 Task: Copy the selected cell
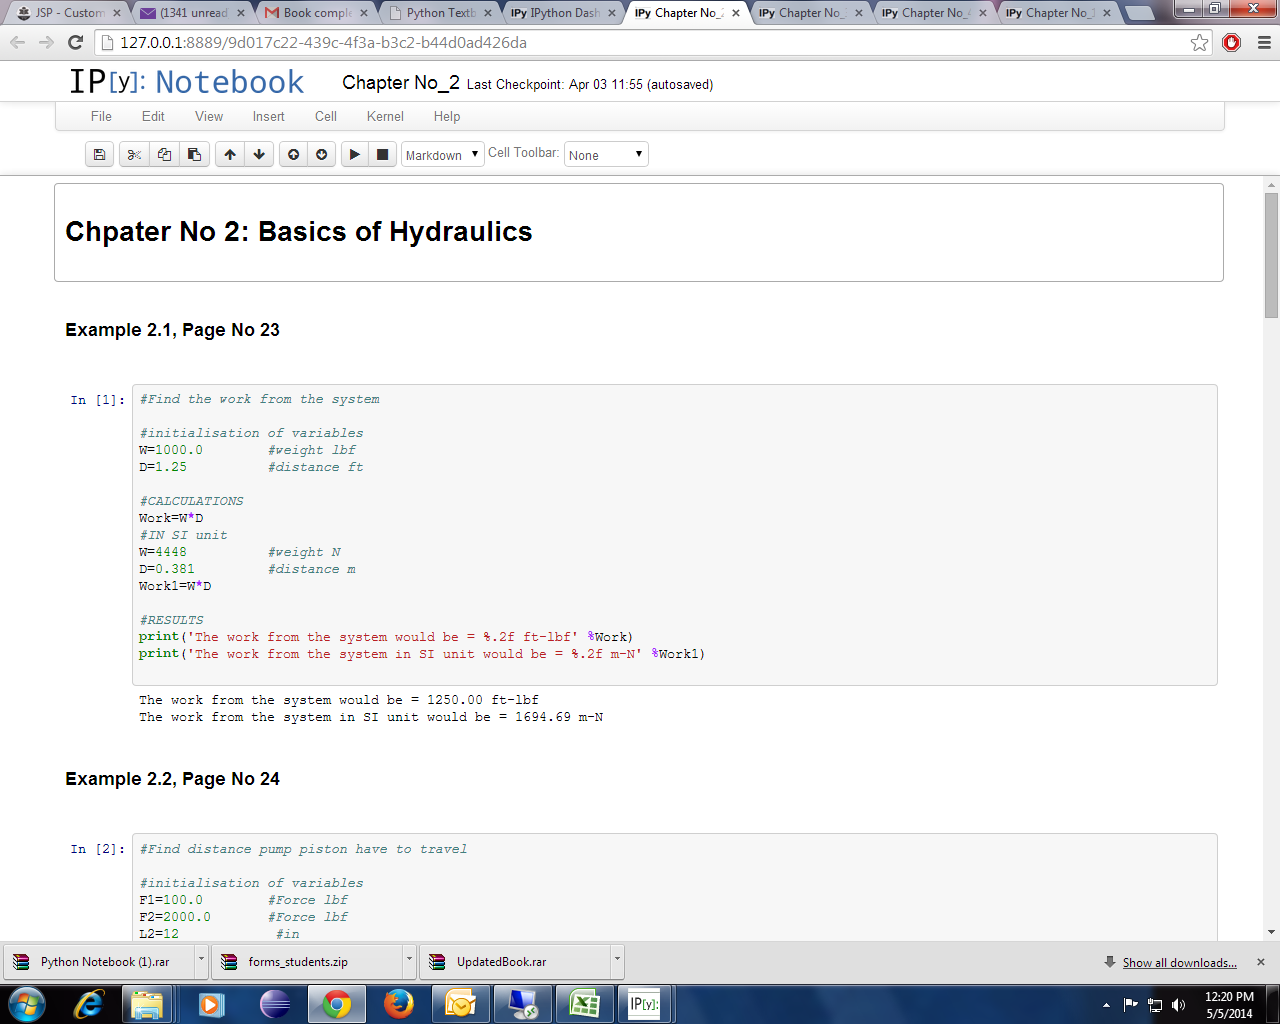[x=164, y=154]
